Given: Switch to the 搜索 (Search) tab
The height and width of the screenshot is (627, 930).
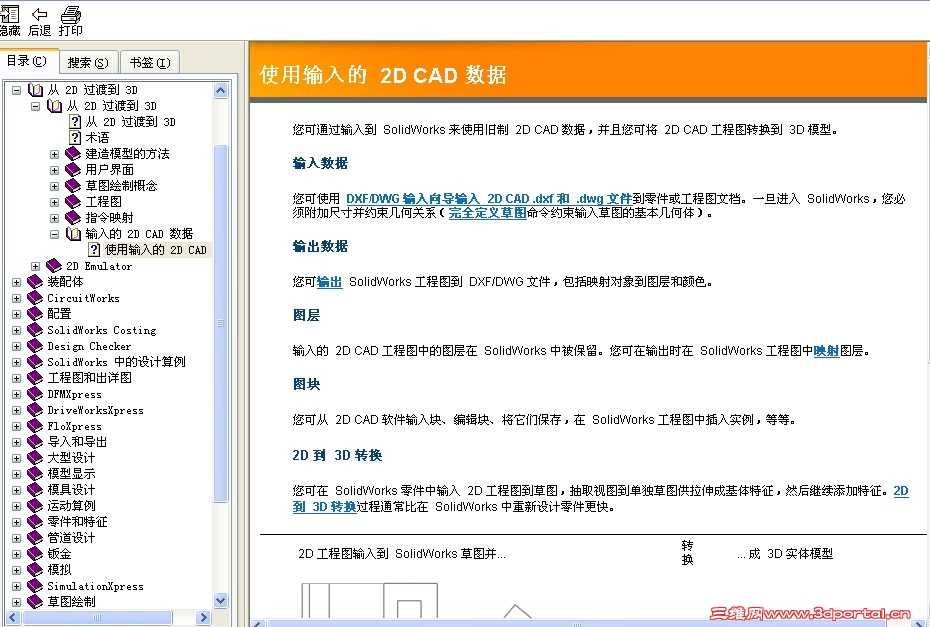Looking at the screenshot, I should click(88, 62).
